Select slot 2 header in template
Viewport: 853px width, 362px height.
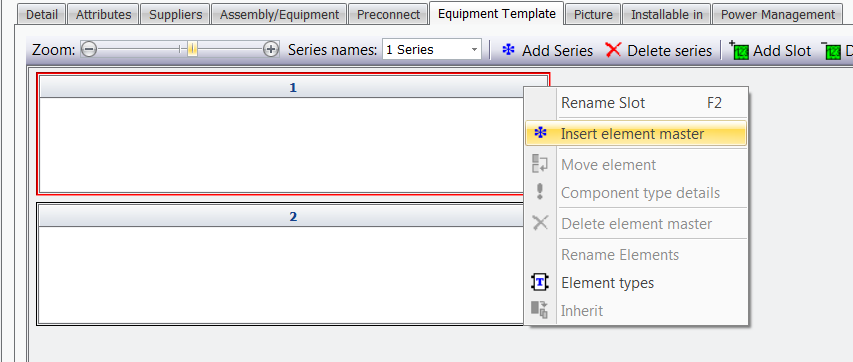(293, 217)
